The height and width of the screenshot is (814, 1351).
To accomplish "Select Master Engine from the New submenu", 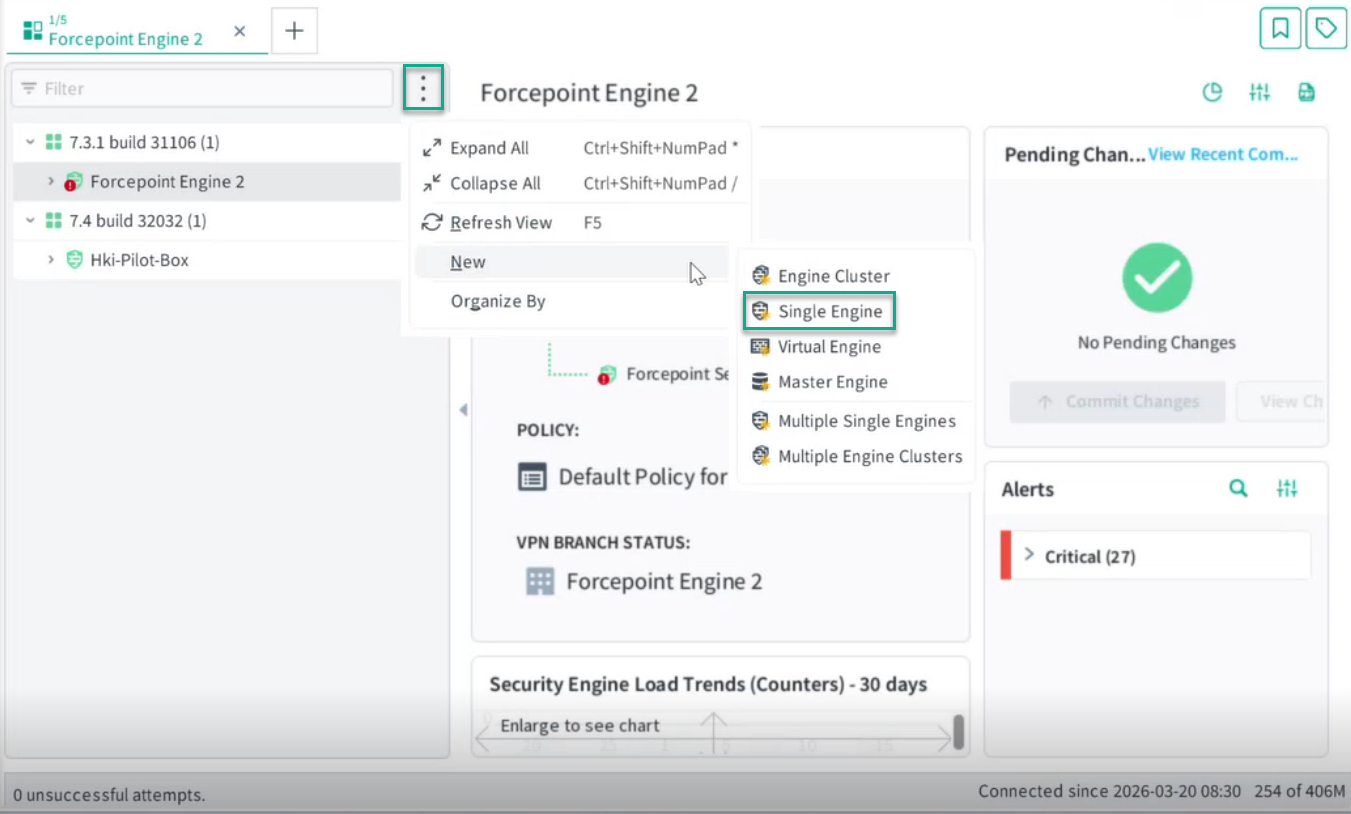I will coord(856,382).
